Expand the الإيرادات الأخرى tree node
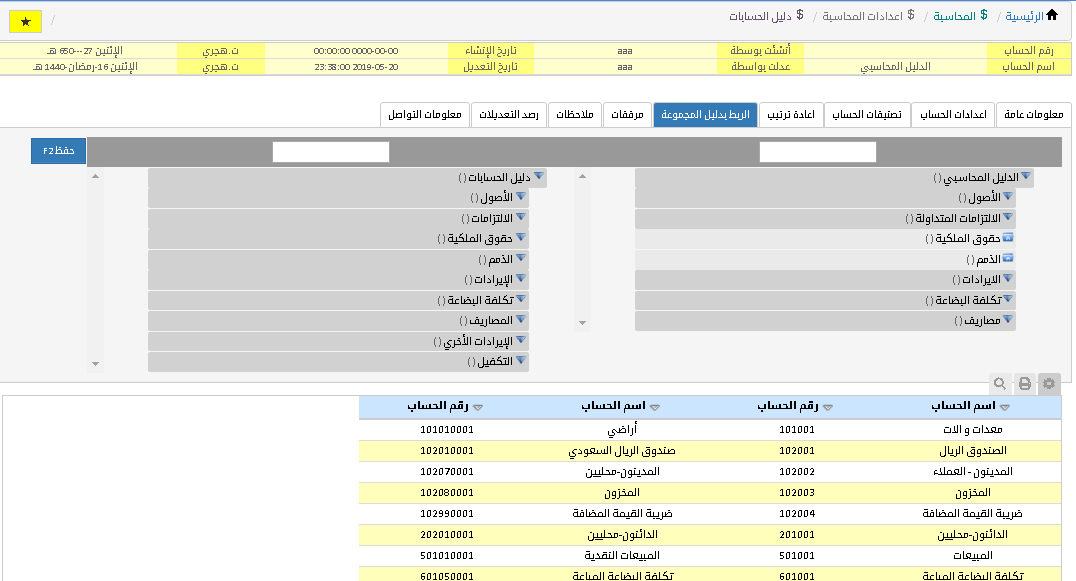 coord(521,341)
